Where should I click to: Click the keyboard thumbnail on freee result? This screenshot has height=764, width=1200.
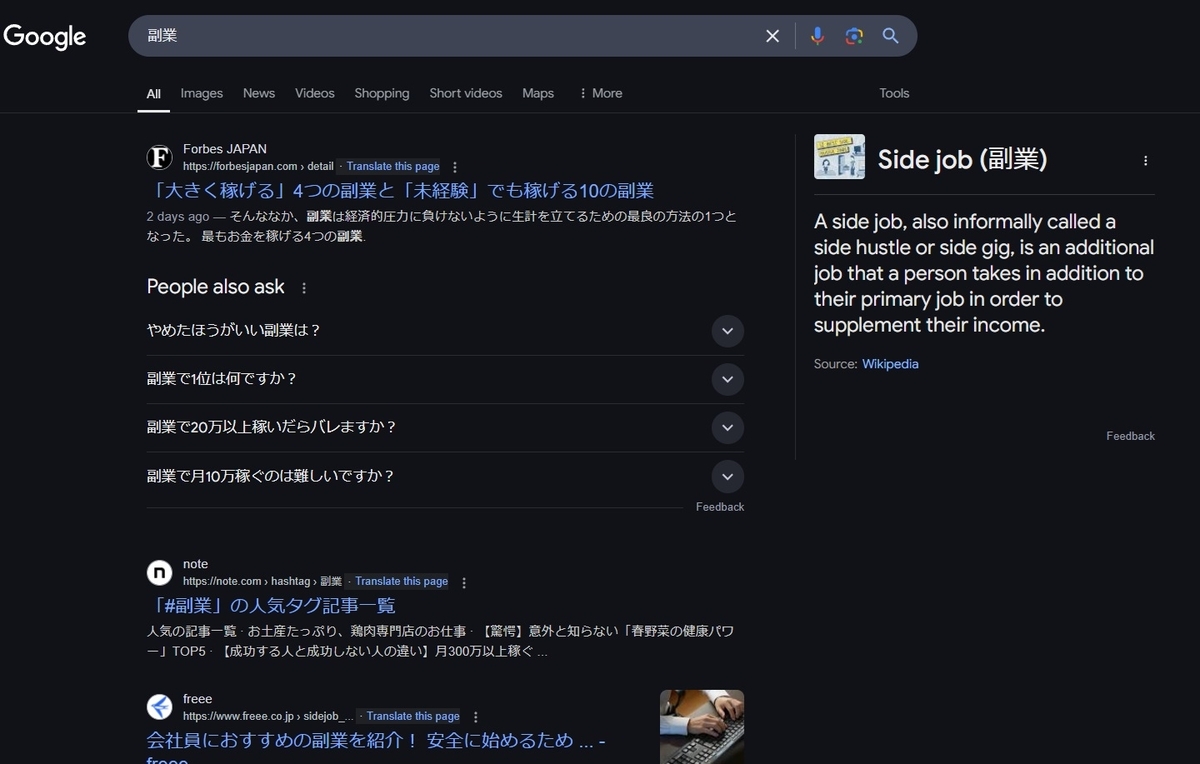[702, 727]
